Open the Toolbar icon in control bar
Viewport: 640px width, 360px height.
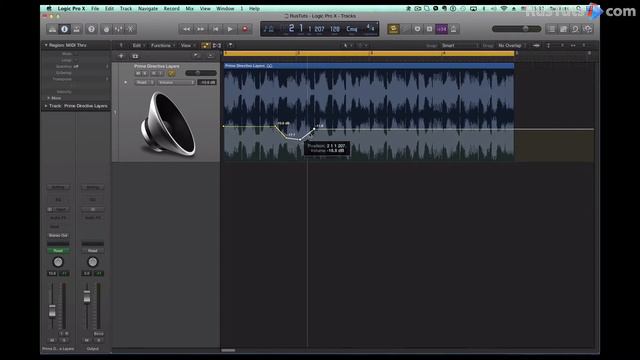76,29
